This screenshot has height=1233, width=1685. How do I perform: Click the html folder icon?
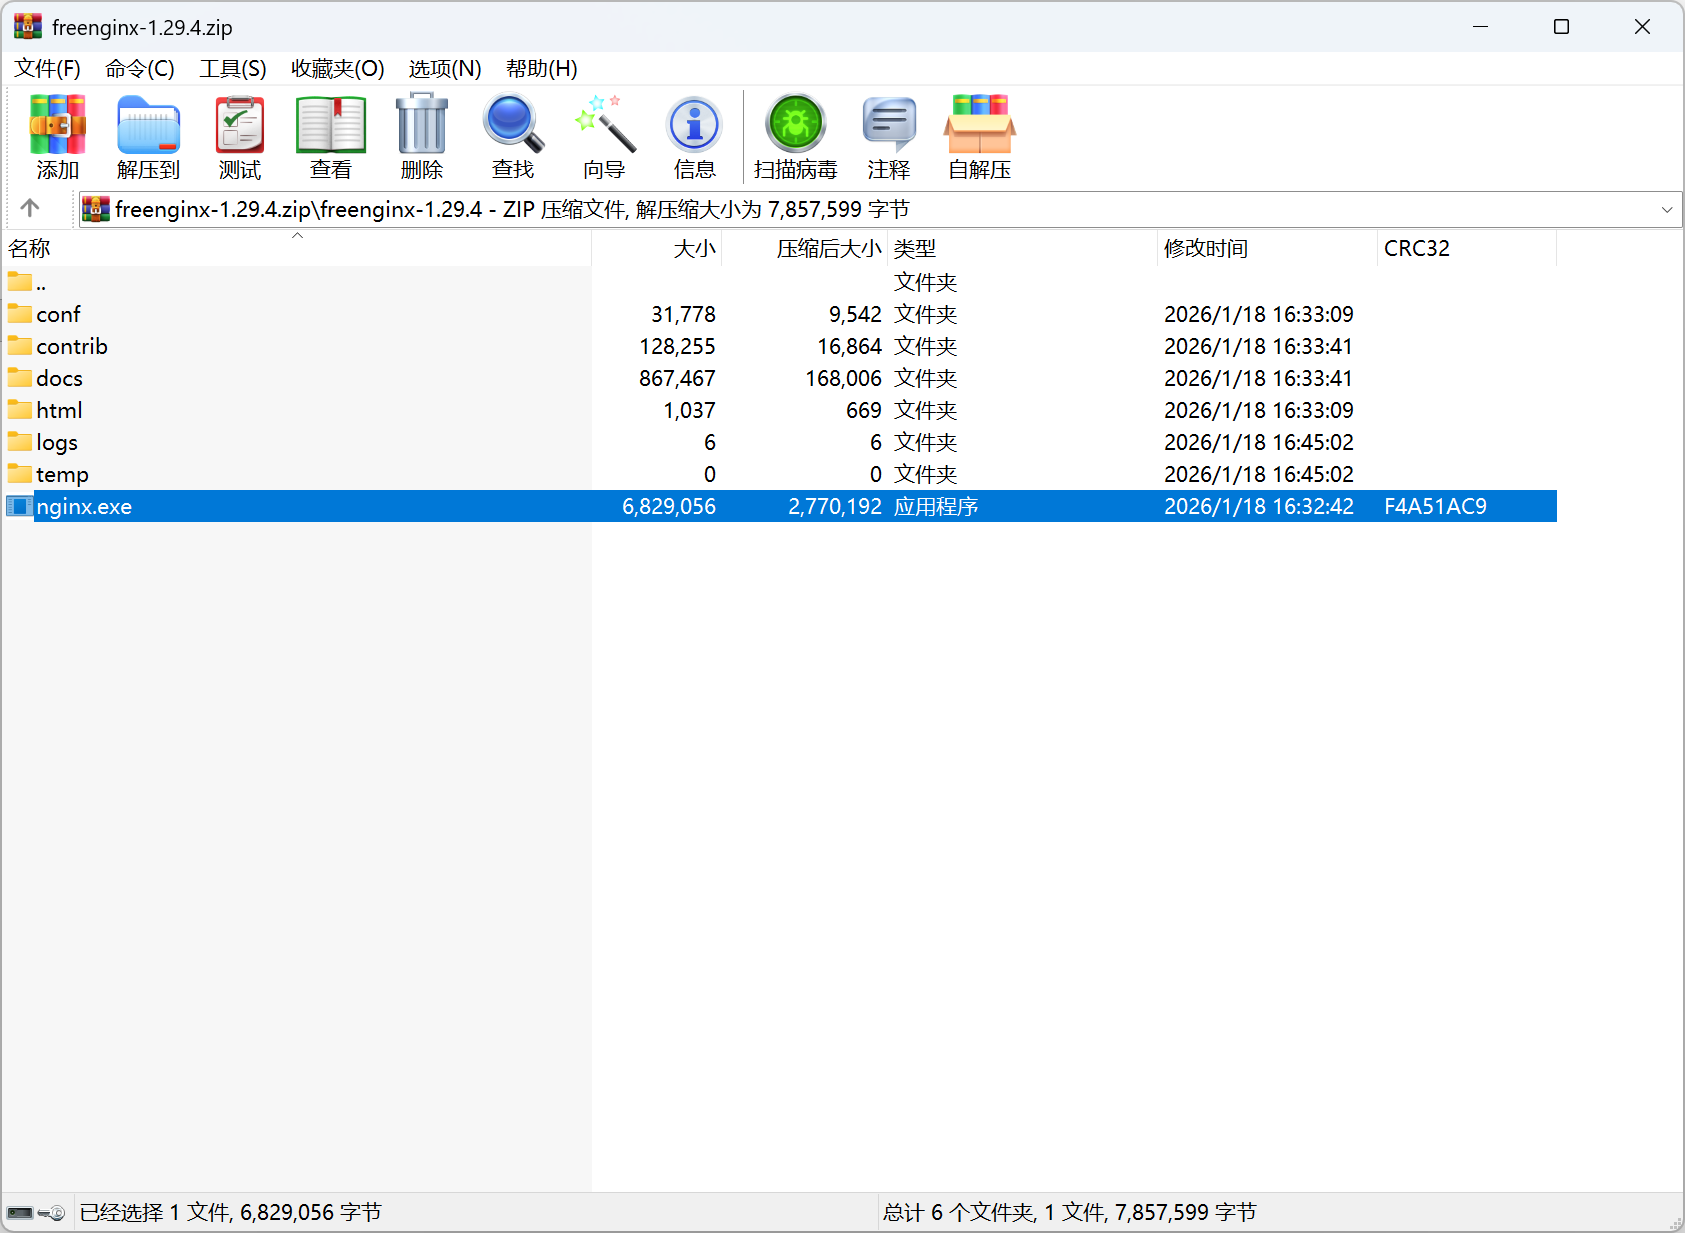coord(19,410)
